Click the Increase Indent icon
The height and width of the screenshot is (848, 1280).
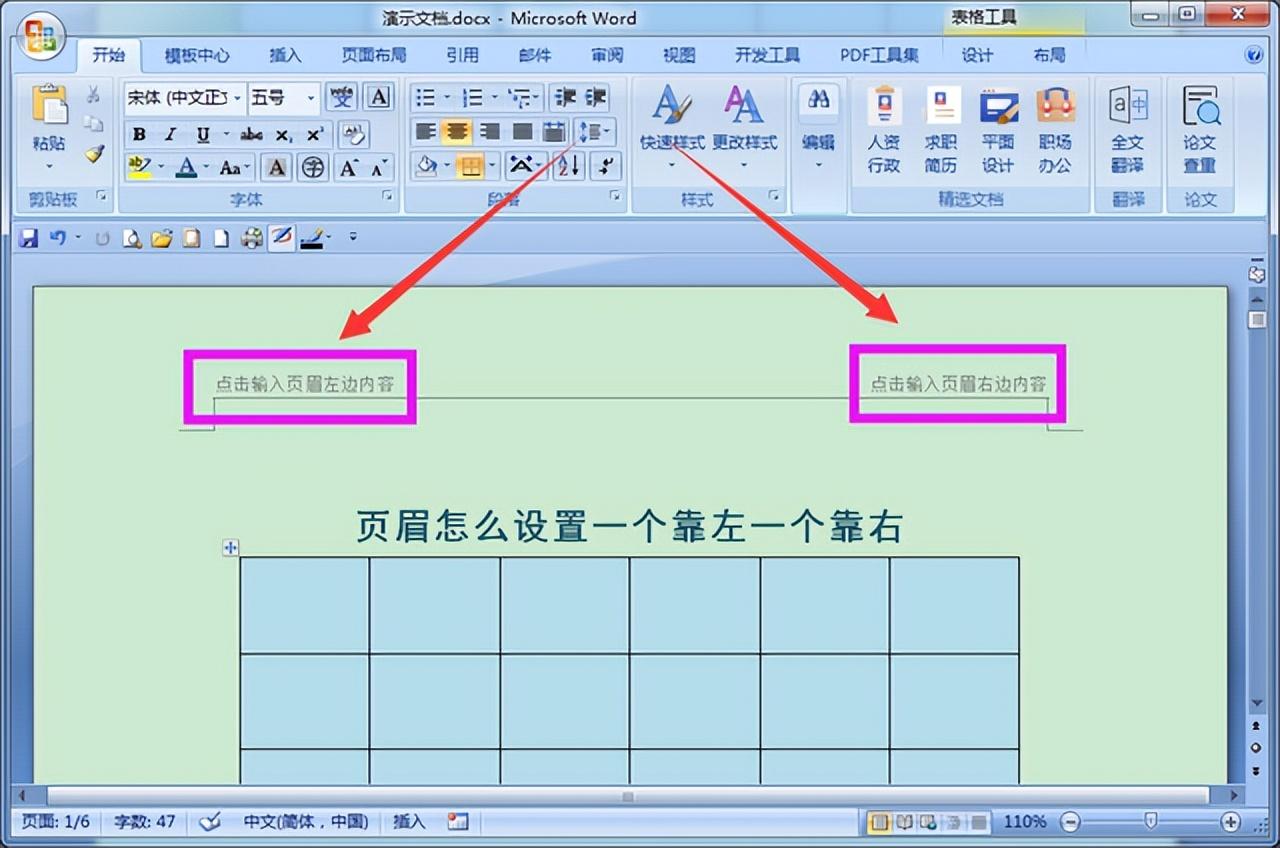[x=596, y=98]
